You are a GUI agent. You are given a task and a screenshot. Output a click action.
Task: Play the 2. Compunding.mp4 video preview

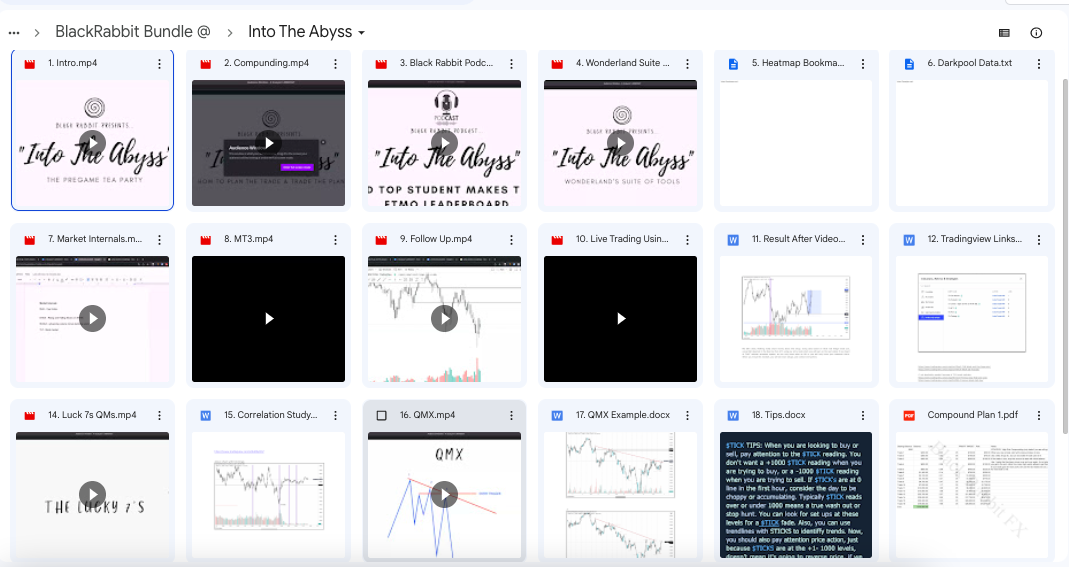pyautogui.click(x=268, y=143)
